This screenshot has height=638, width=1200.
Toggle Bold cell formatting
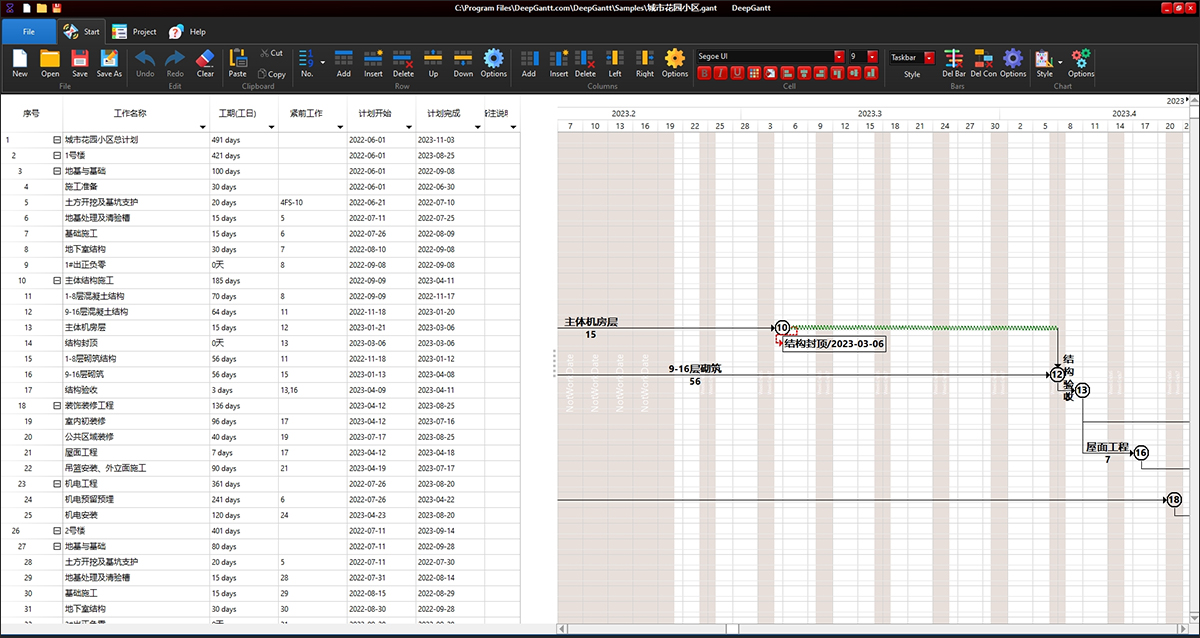pos(705,73)
